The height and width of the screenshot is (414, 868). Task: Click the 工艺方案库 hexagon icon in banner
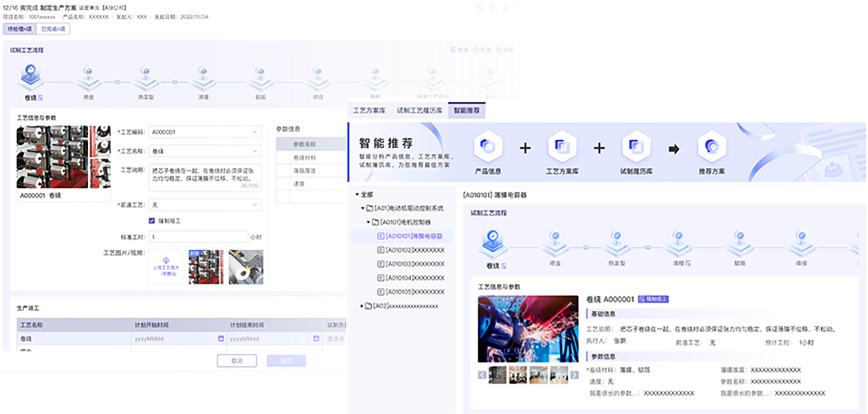click(561, 147)
